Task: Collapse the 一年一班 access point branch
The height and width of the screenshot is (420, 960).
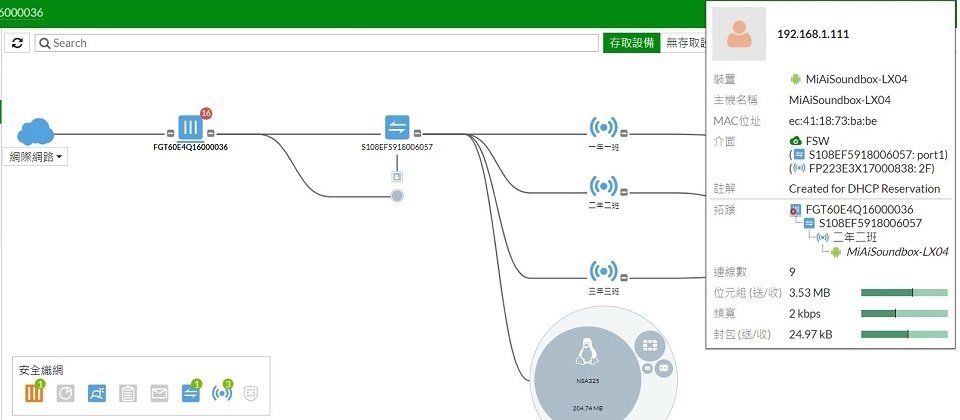Action: click(x=623, y=133)
